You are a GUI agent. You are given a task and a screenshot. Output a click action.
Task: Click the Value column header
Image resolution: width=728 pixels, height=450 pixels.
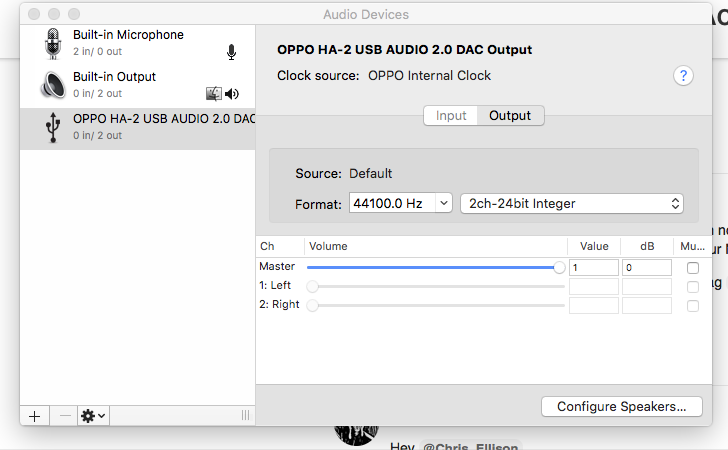pyautogui.click(x=594, y=246)
